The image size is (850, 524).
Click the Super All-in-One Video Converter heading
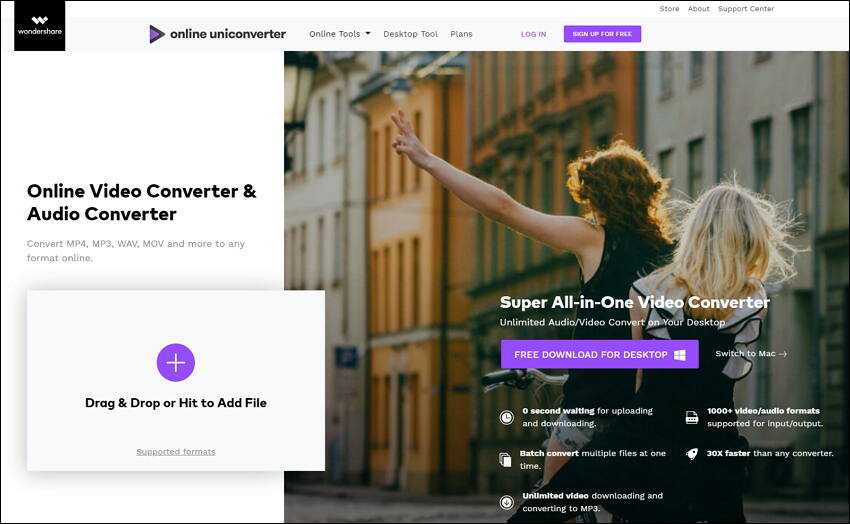pos(634,302)
